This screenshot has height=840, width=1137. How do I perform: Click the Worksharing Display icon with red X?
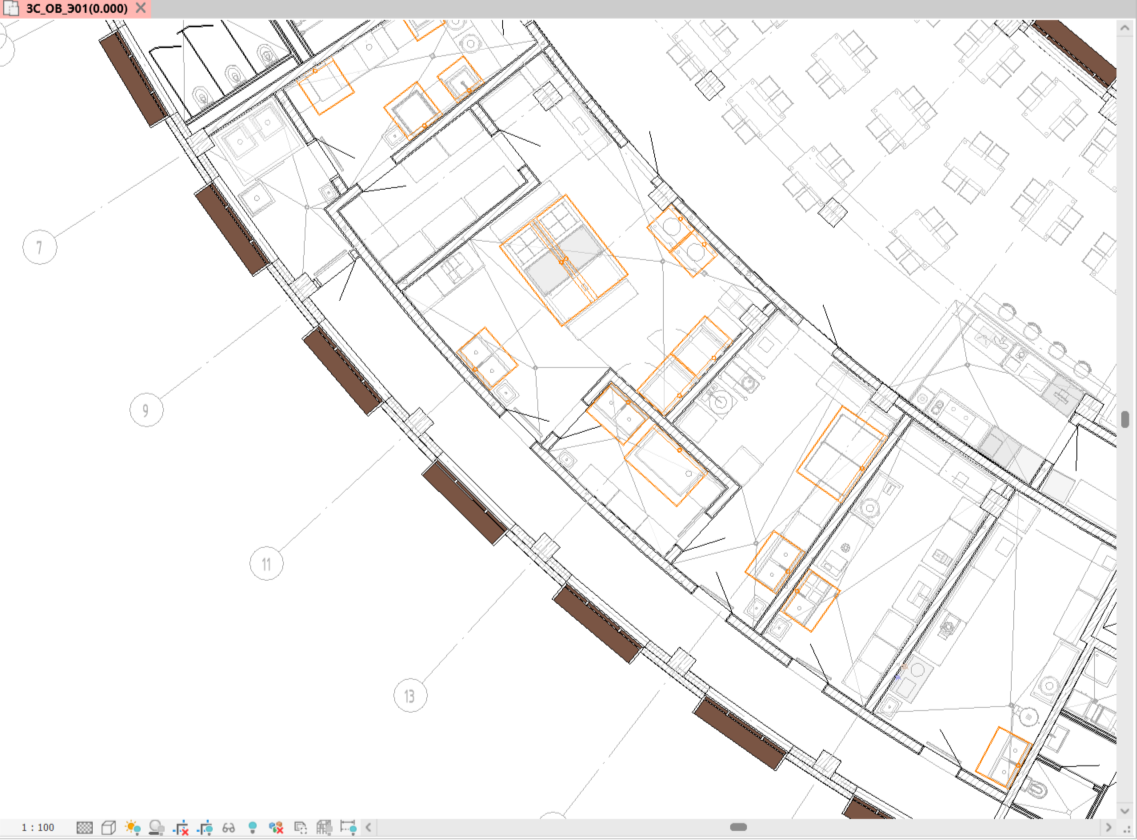tap(277, 828)
